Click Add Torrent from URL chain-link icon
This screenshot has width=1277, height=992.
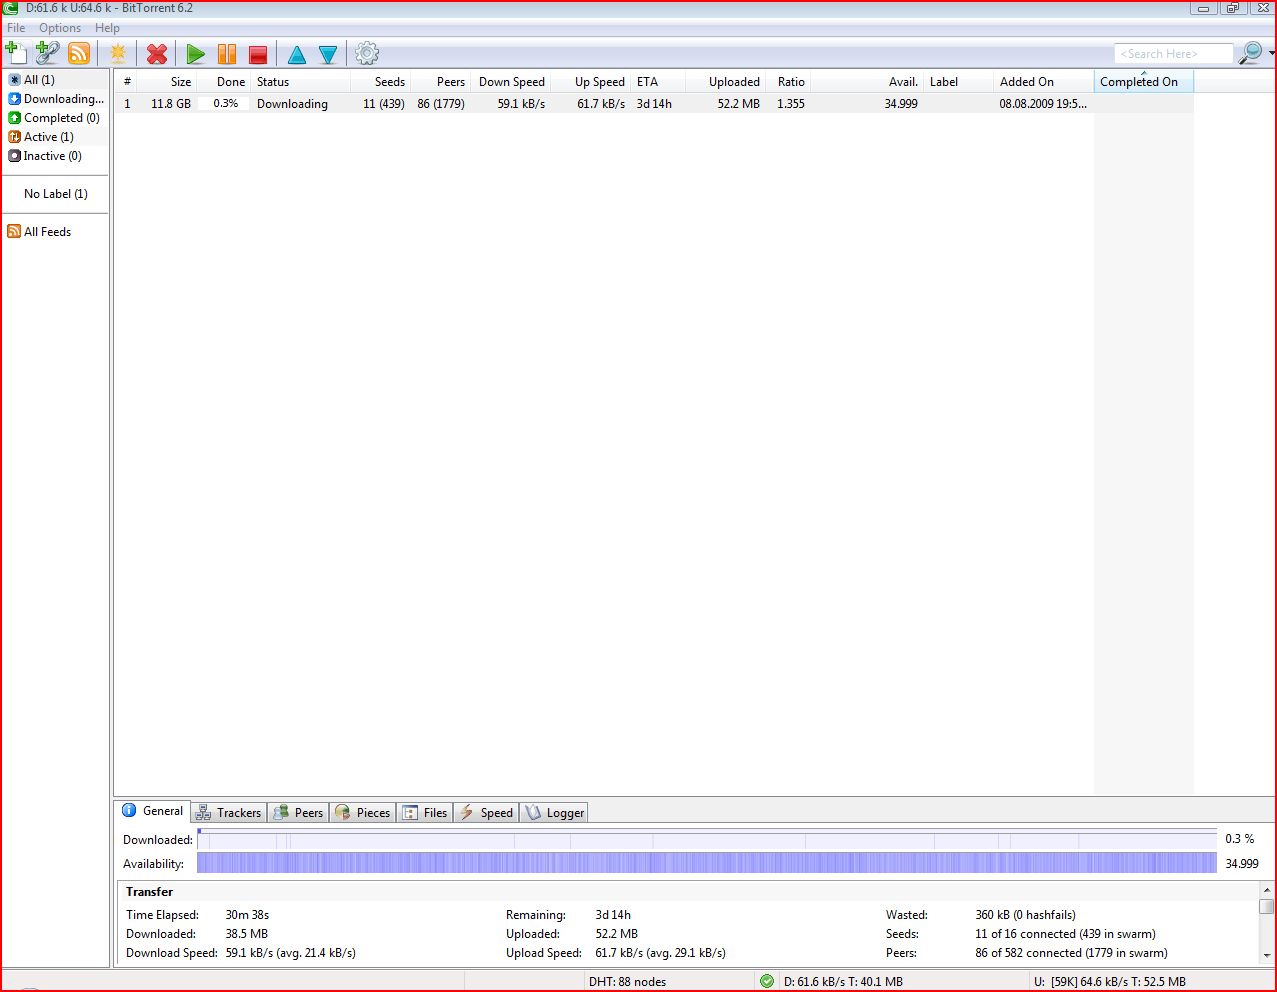[x=47, y=53]
